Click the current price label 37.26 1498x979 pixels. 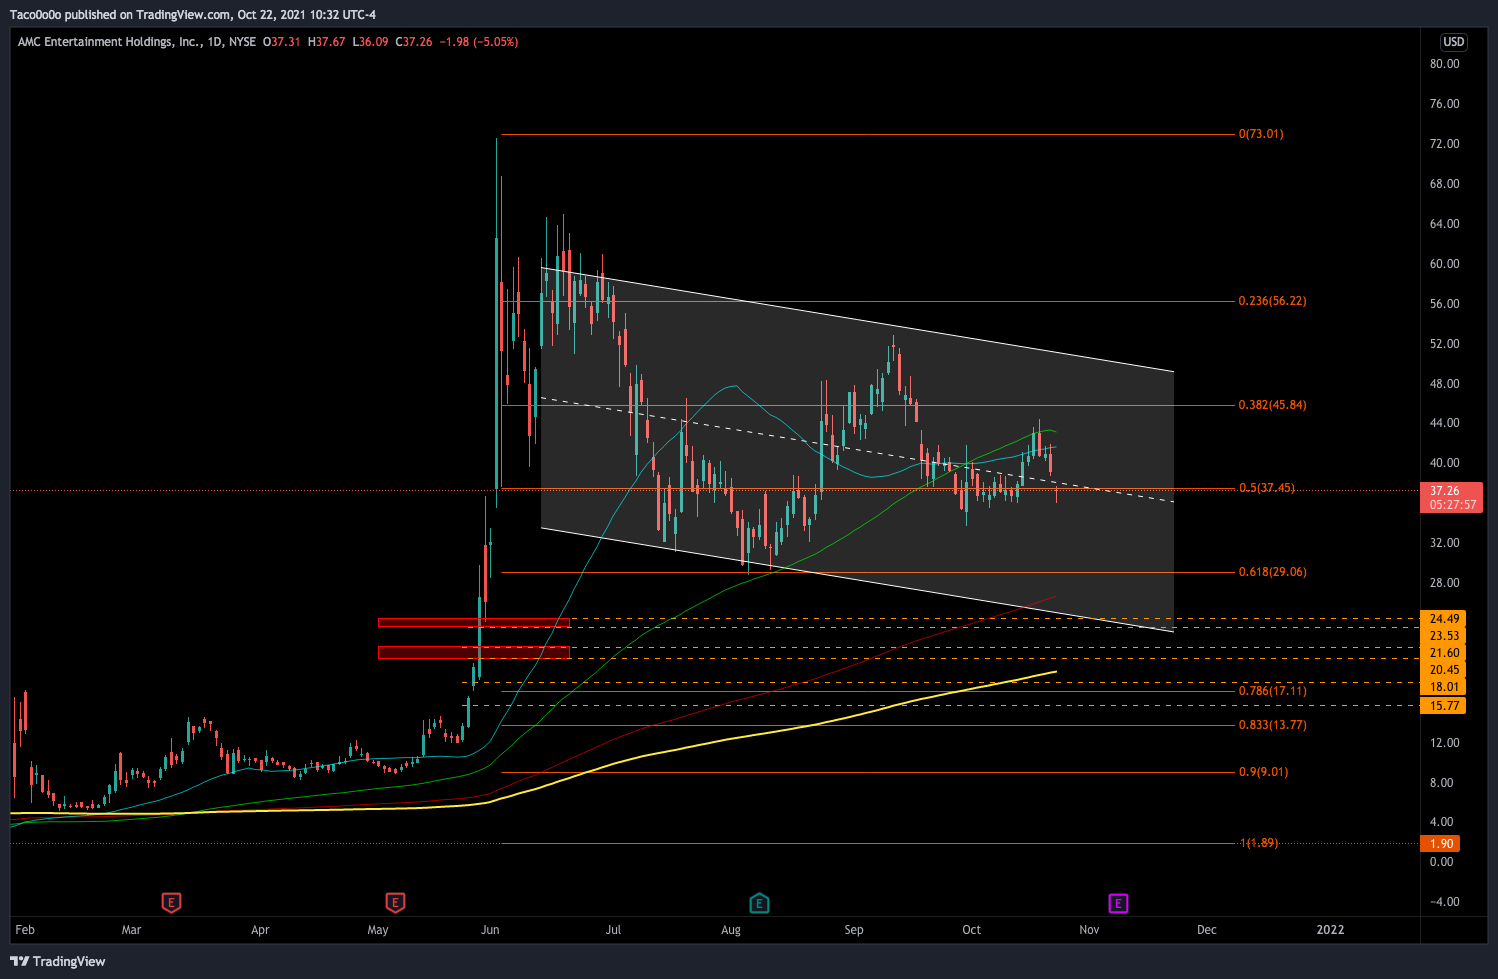coord(1444,491)
